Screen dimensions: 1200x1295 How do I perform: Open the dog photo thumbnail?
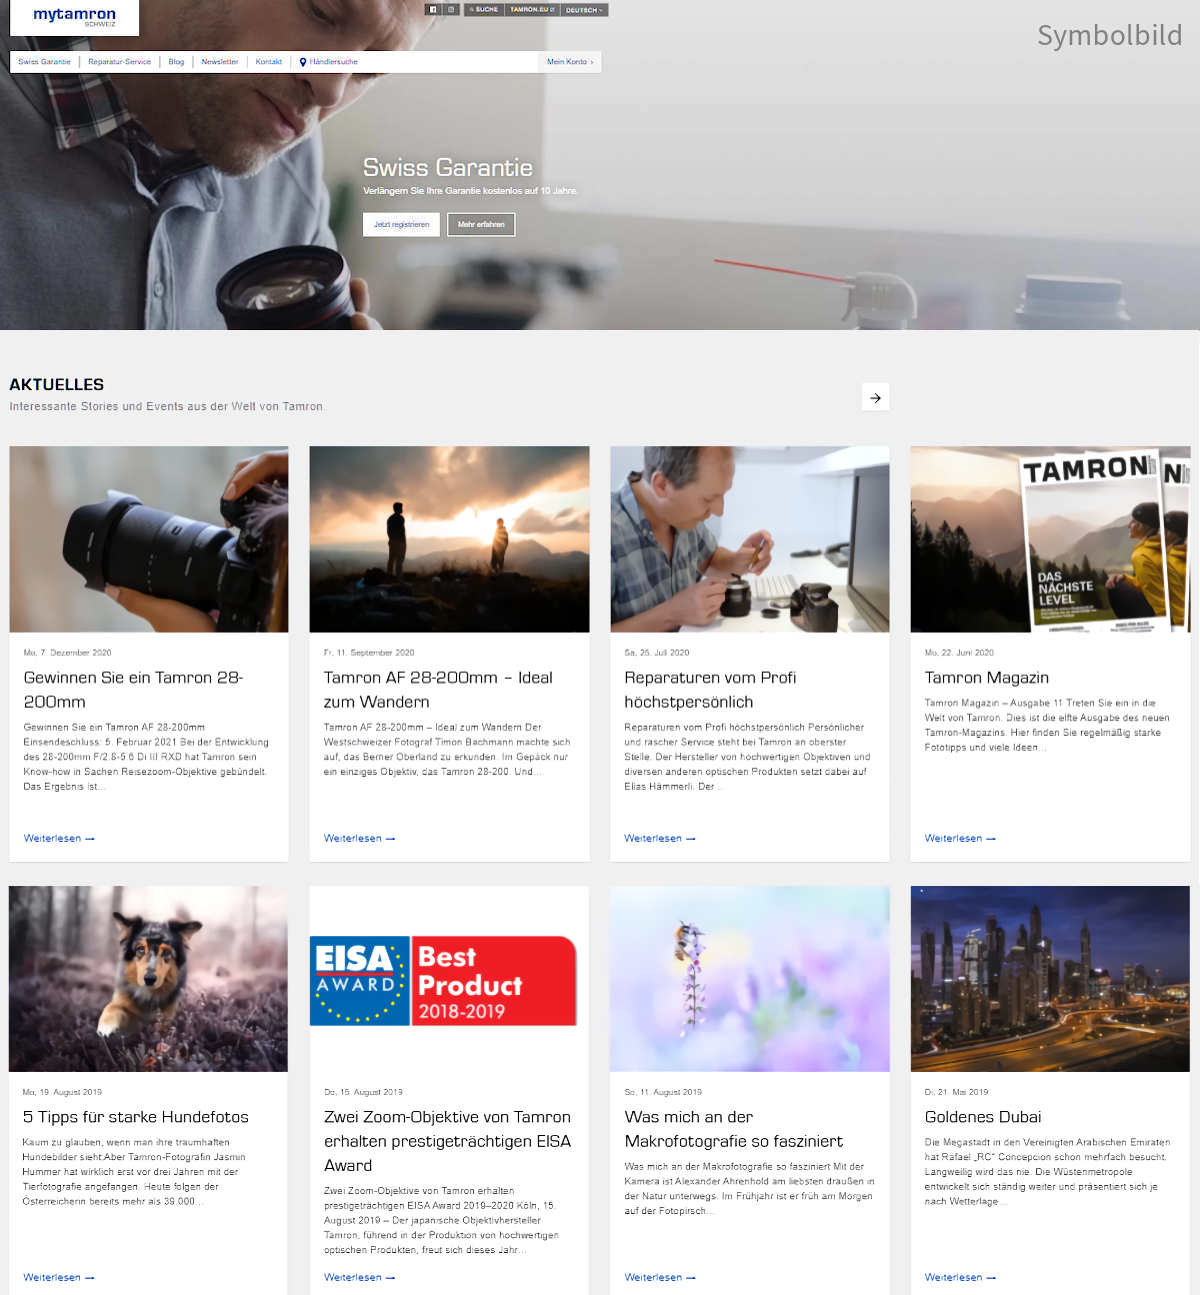pyautogui.click(x=148, y=979)
